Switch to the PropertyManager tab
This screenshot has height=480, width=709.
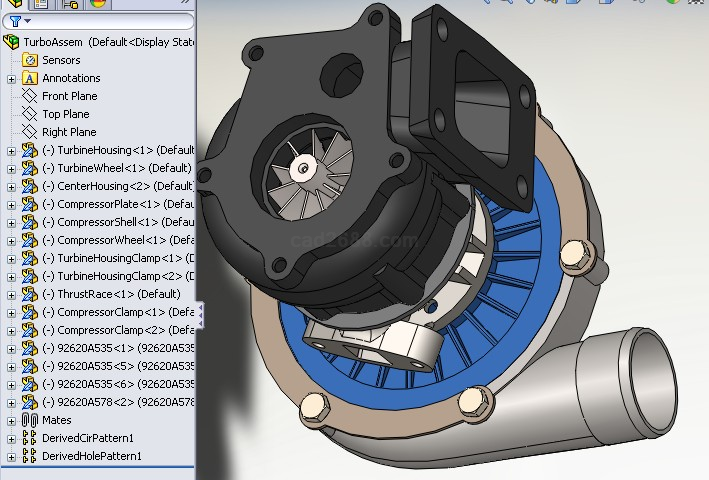(43, 3)
